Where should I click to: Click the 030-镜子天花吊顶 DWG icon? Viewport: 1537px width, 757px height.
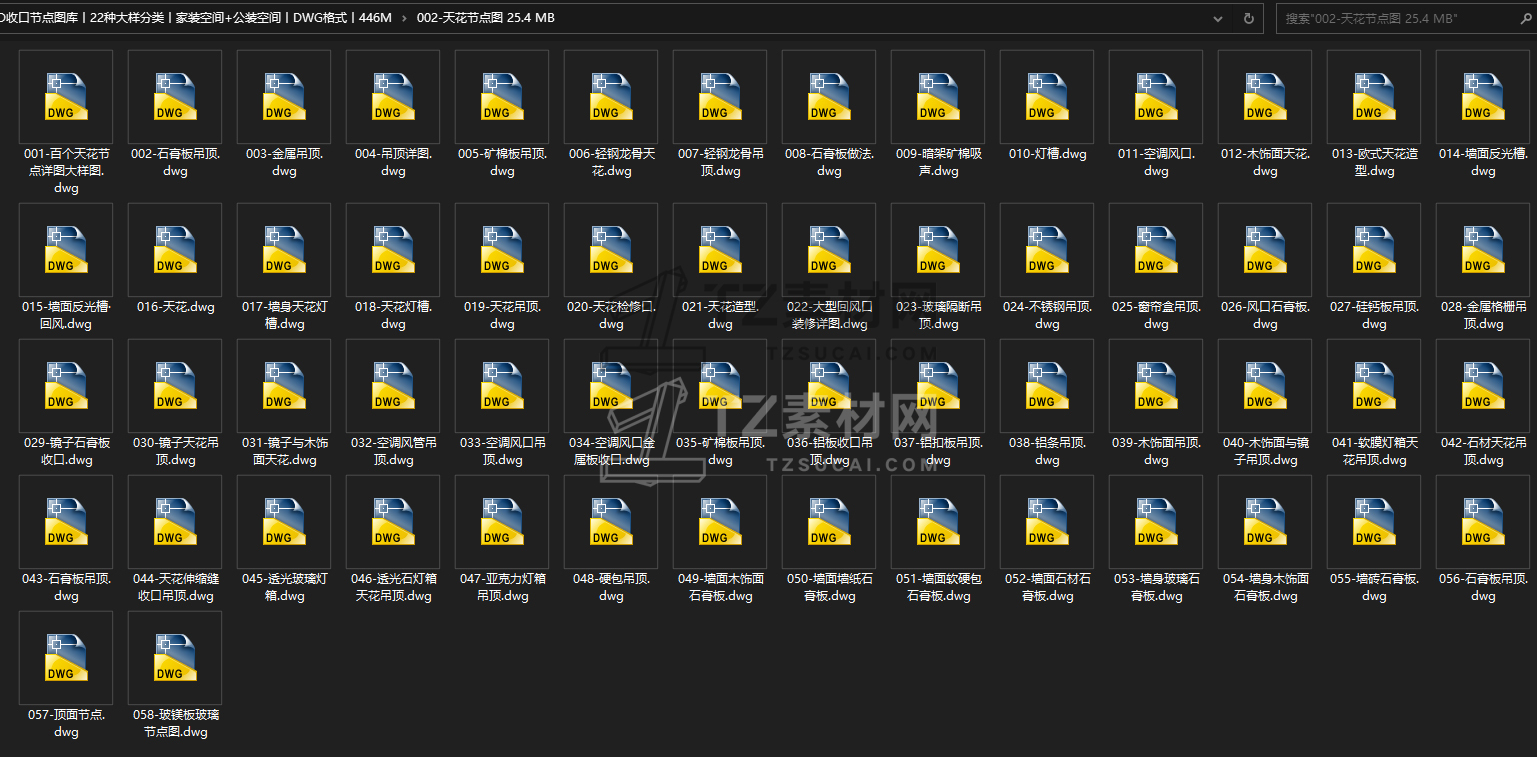pyautogui.click(x=175, y=386)
